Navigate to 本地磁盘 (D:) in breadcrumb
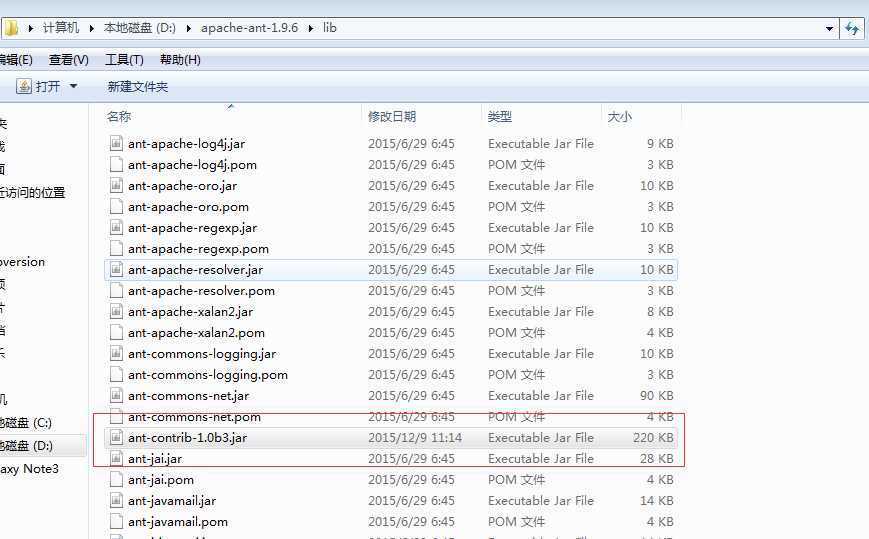This screenshot has height=539, width=869. coord(140,28)
